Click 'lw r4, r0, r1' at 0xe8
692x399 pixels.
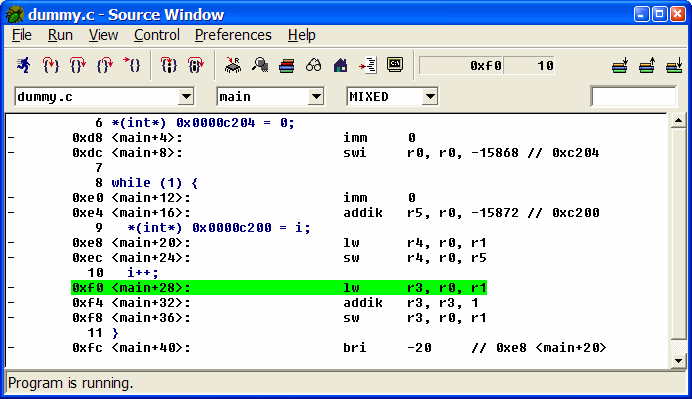(x=414, y=243)
